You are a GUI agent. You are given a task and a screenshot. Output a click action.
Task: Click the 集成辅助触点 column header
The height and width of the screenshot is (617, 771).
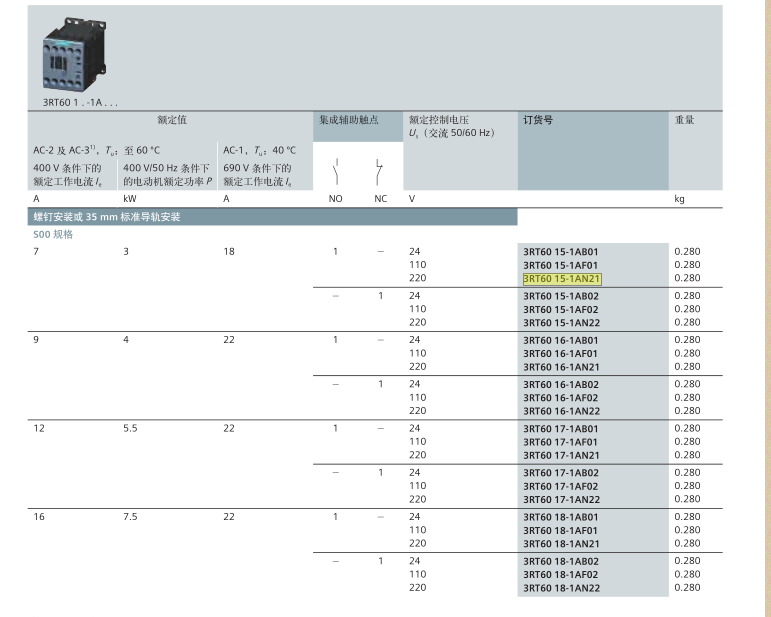(349, 120)
